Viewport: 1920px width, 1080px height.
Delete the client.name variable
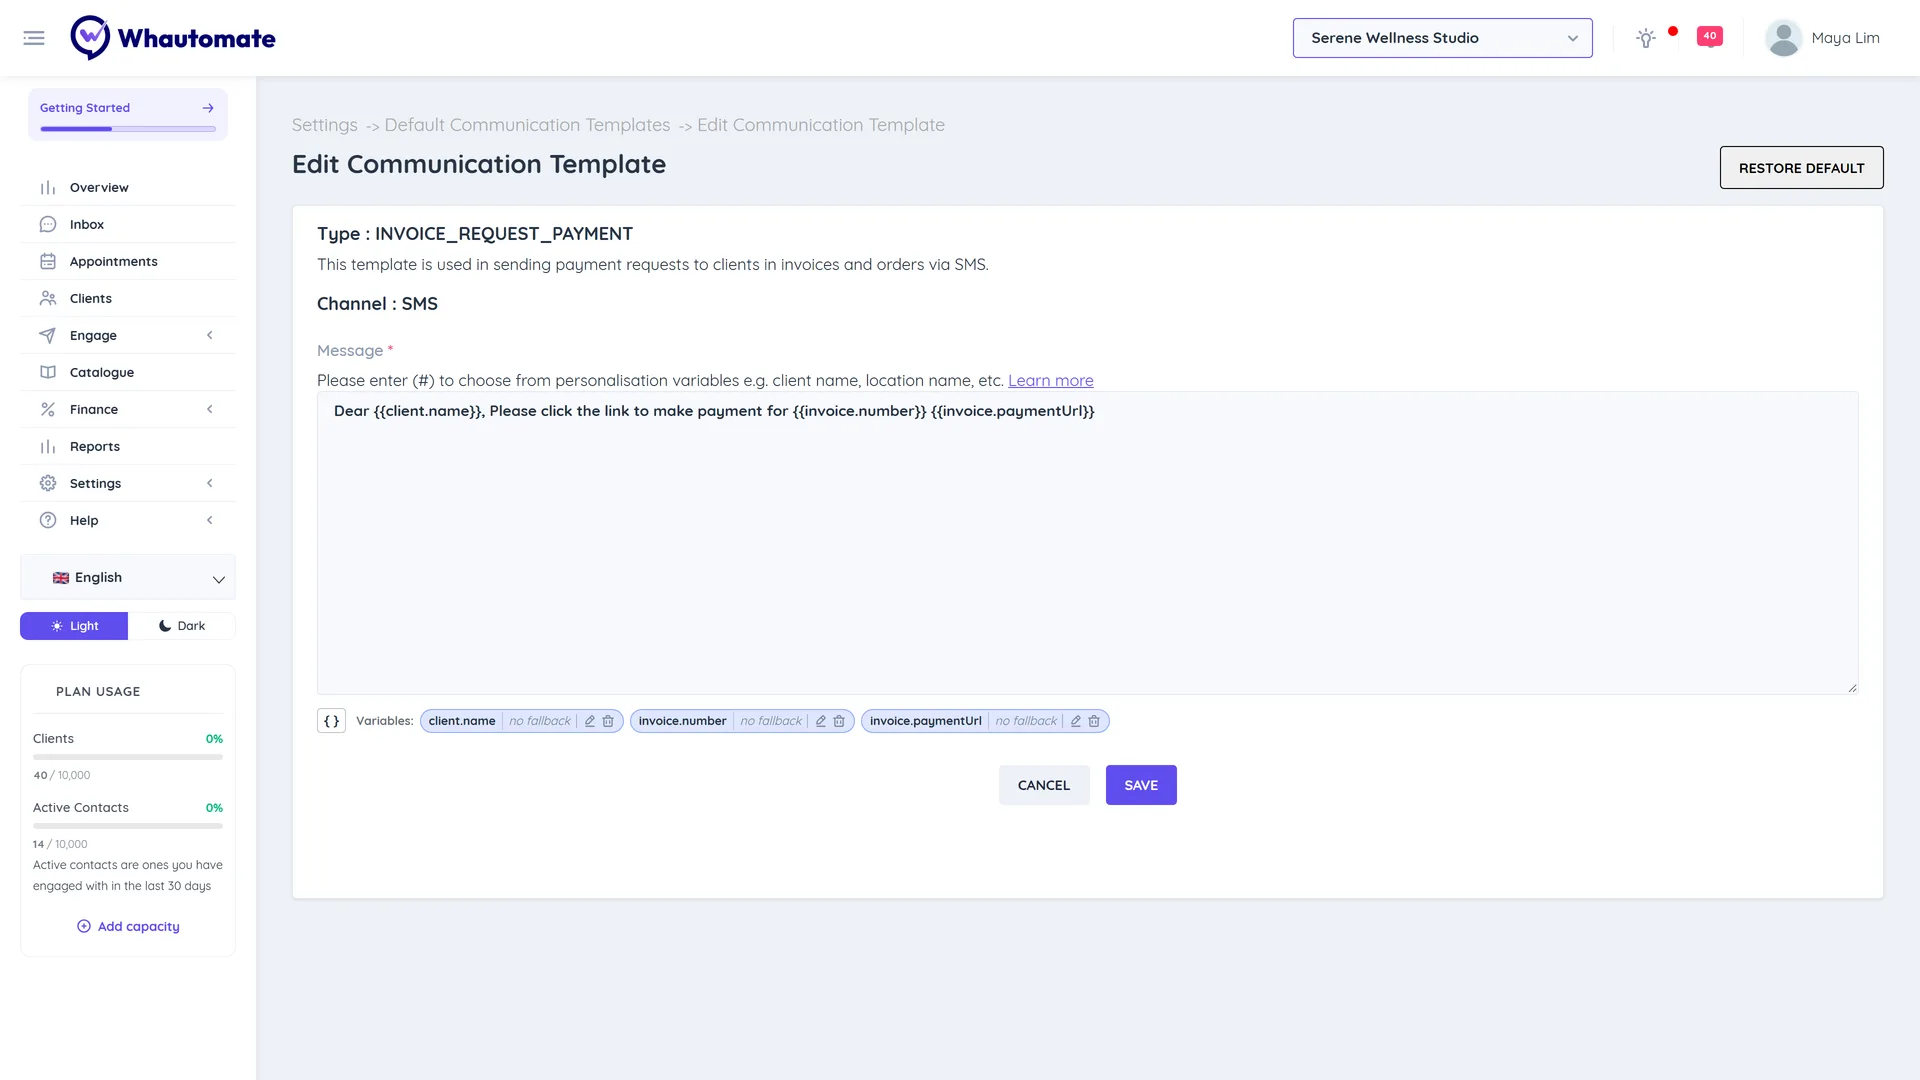(x=608, y=721)
